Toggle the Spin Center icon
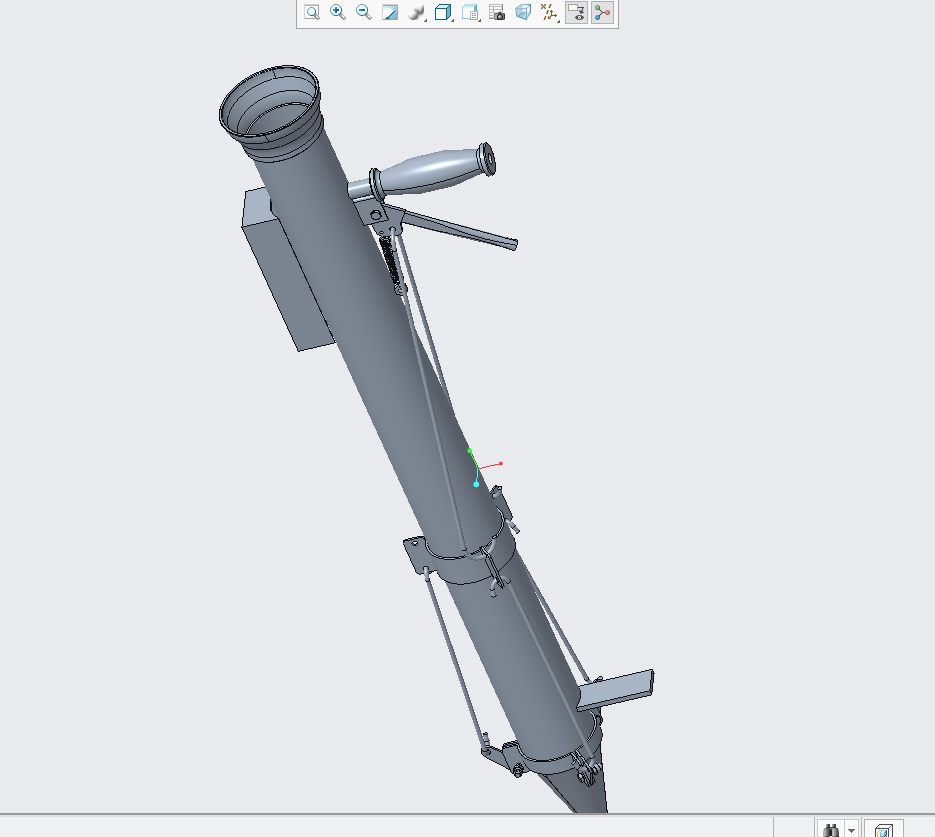Image resolution: width=935 pixels, height=837 pixels. pos(602,13)
